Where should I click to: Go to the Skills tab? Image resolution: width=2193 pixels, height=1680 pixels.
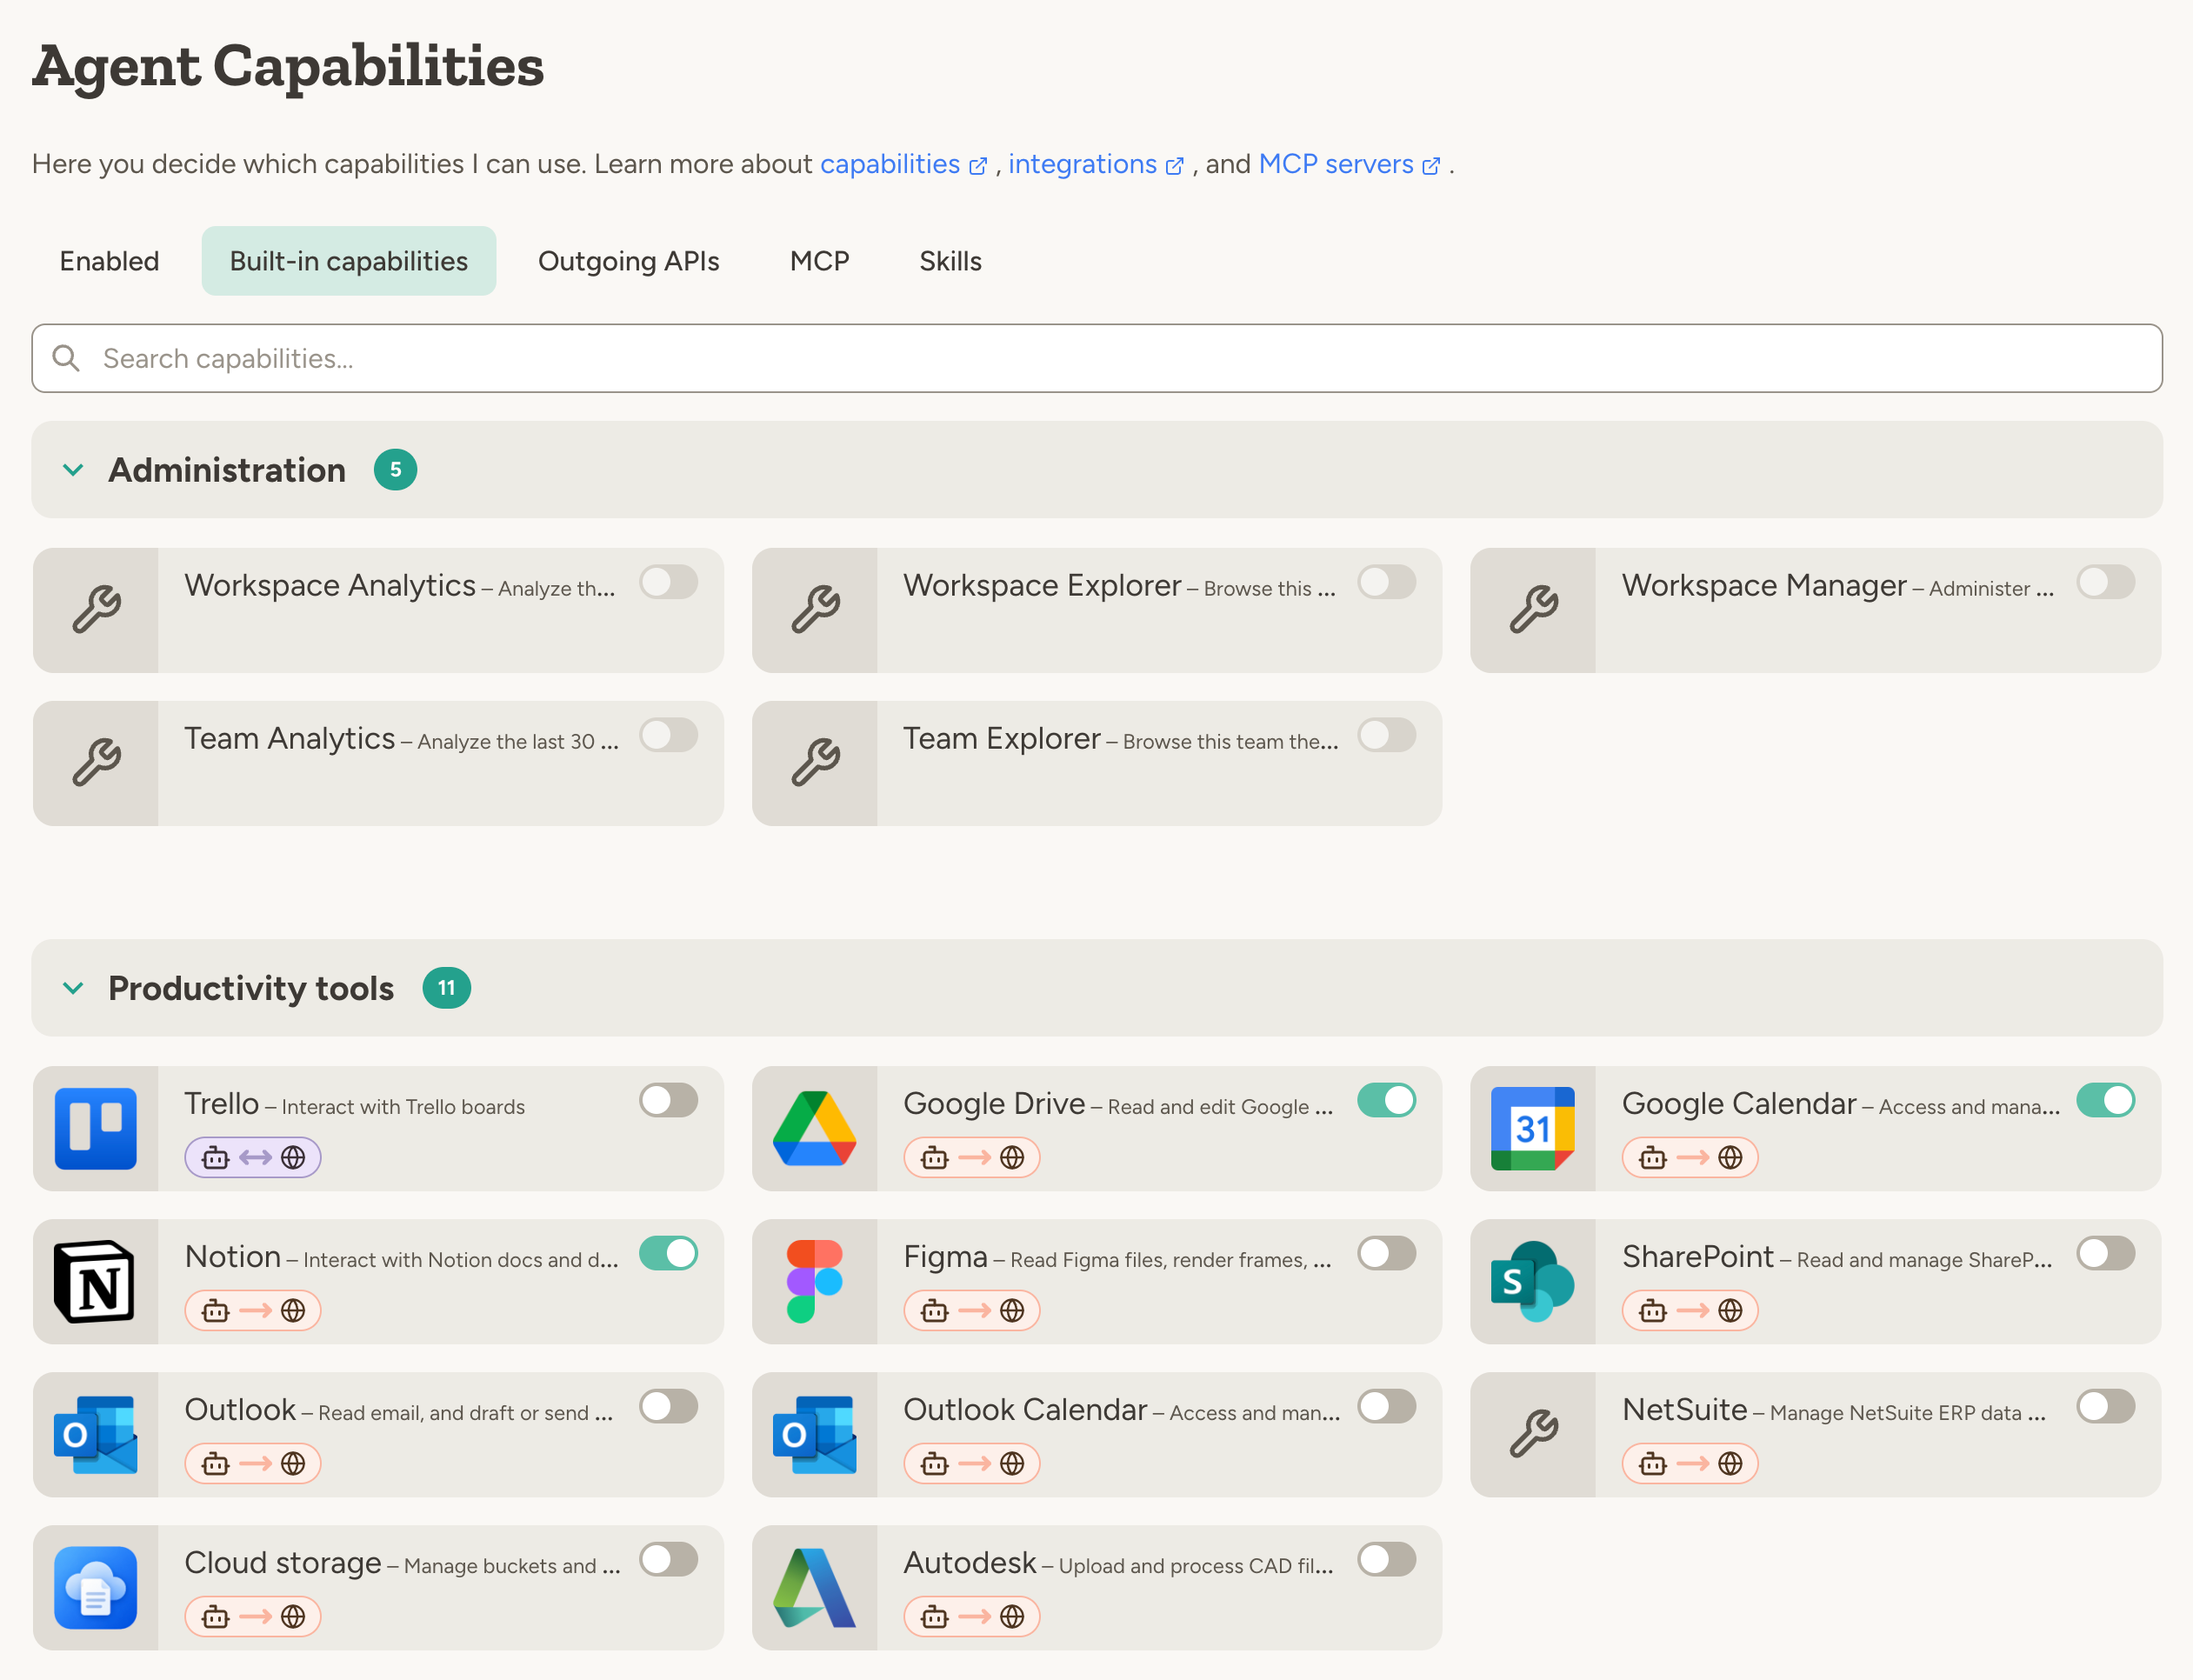coord(950,261)
